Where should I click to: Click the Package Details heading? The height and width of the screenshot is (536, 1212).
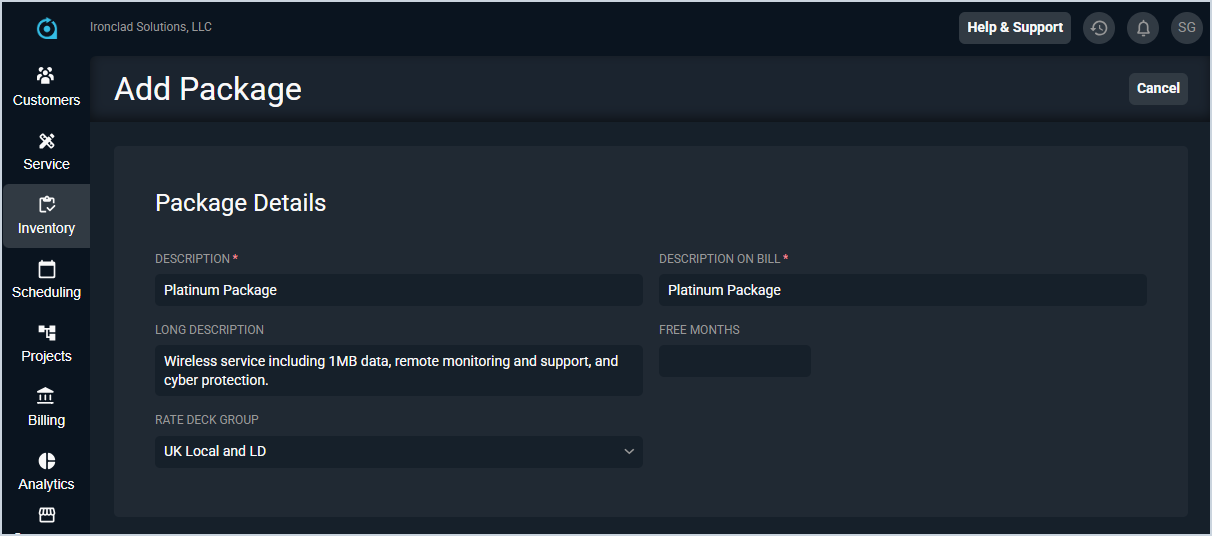pos(241,203)
